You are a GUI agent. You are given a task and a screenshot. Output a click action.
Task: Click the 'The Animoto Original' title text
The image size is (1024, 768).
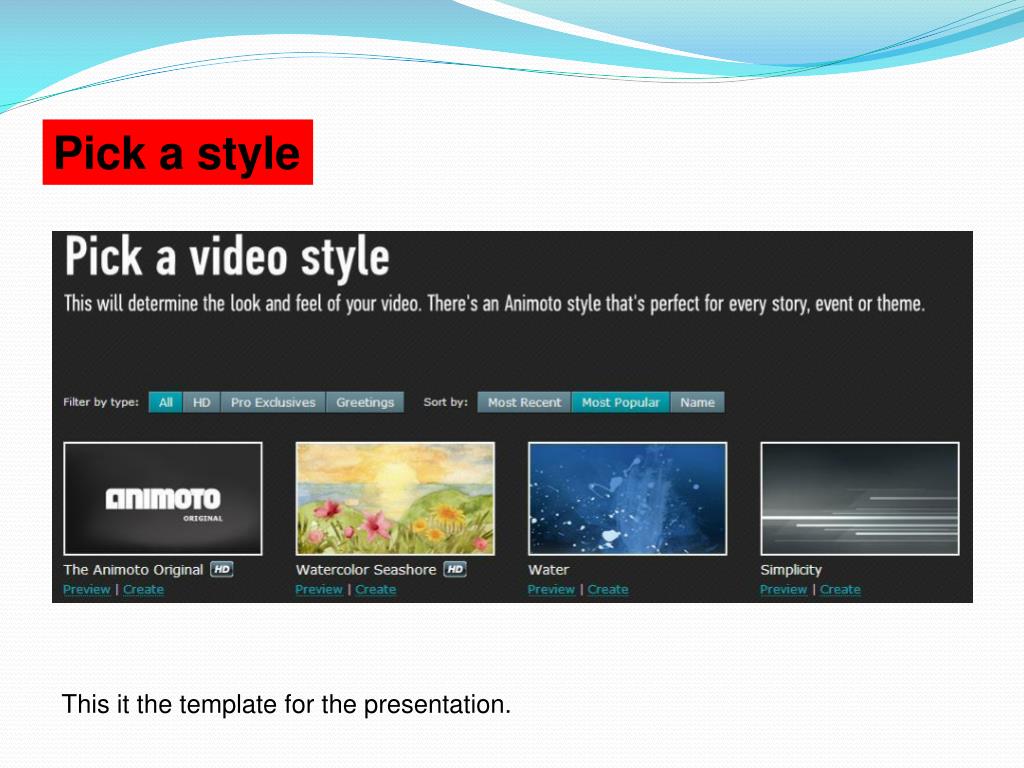(133, 569)
